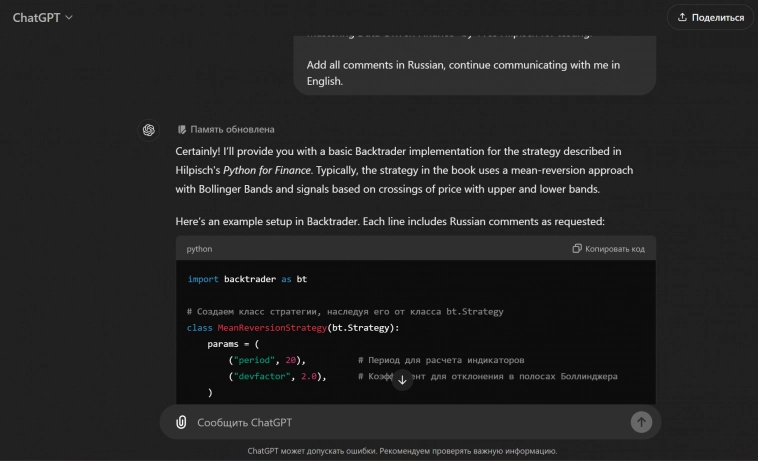Click the scroll-to-bottom down arrow
758x461 pixels.
402,380
